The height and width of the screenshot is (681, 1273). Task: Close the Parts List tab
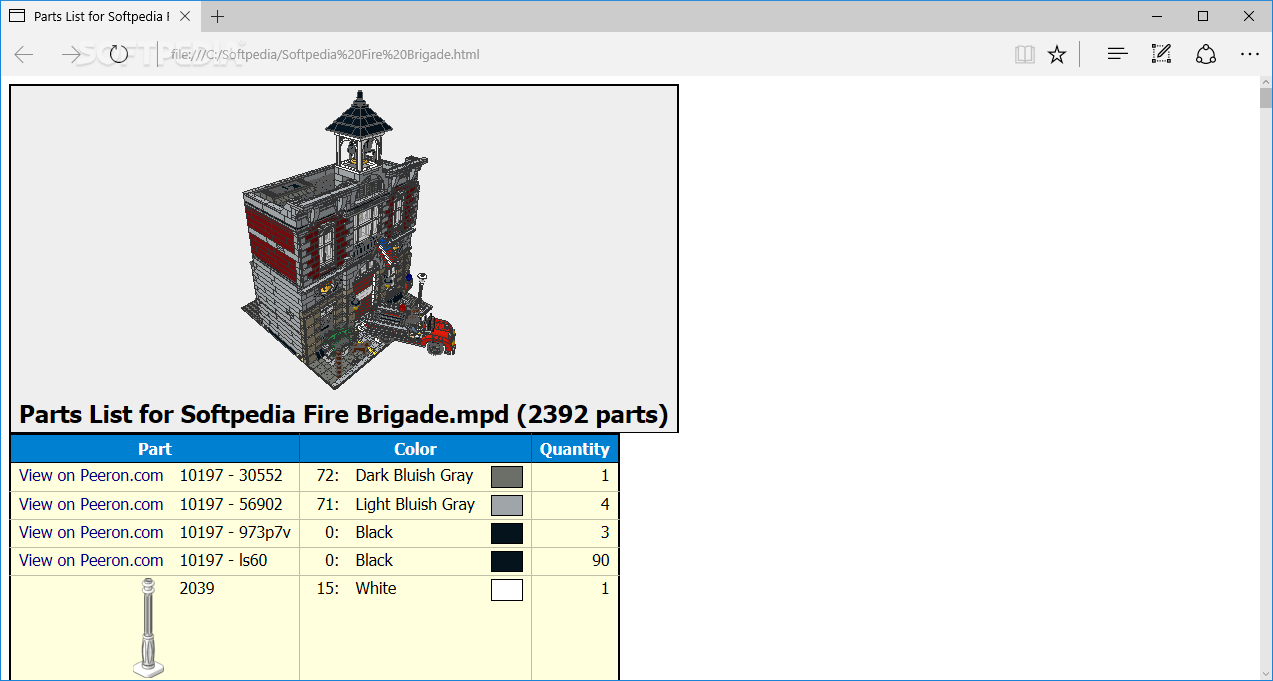(x=186, y=16)
